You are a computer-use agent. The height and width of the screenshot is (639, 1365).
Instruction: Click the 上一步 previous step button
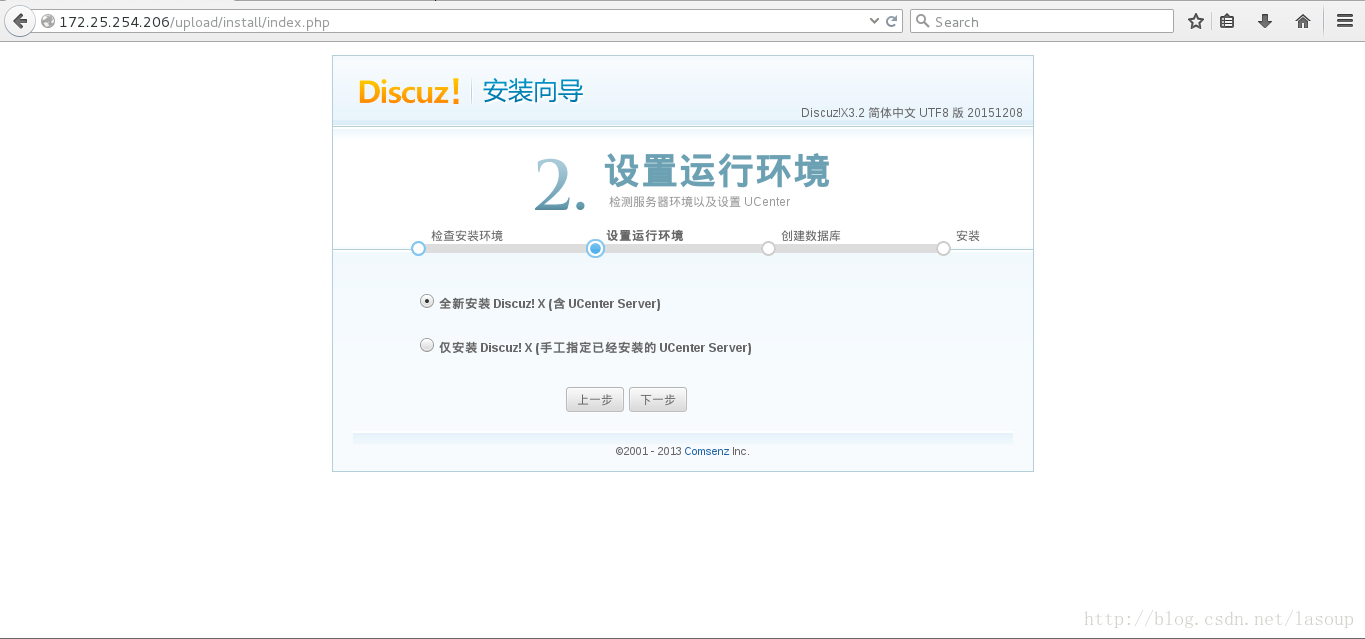595,400
